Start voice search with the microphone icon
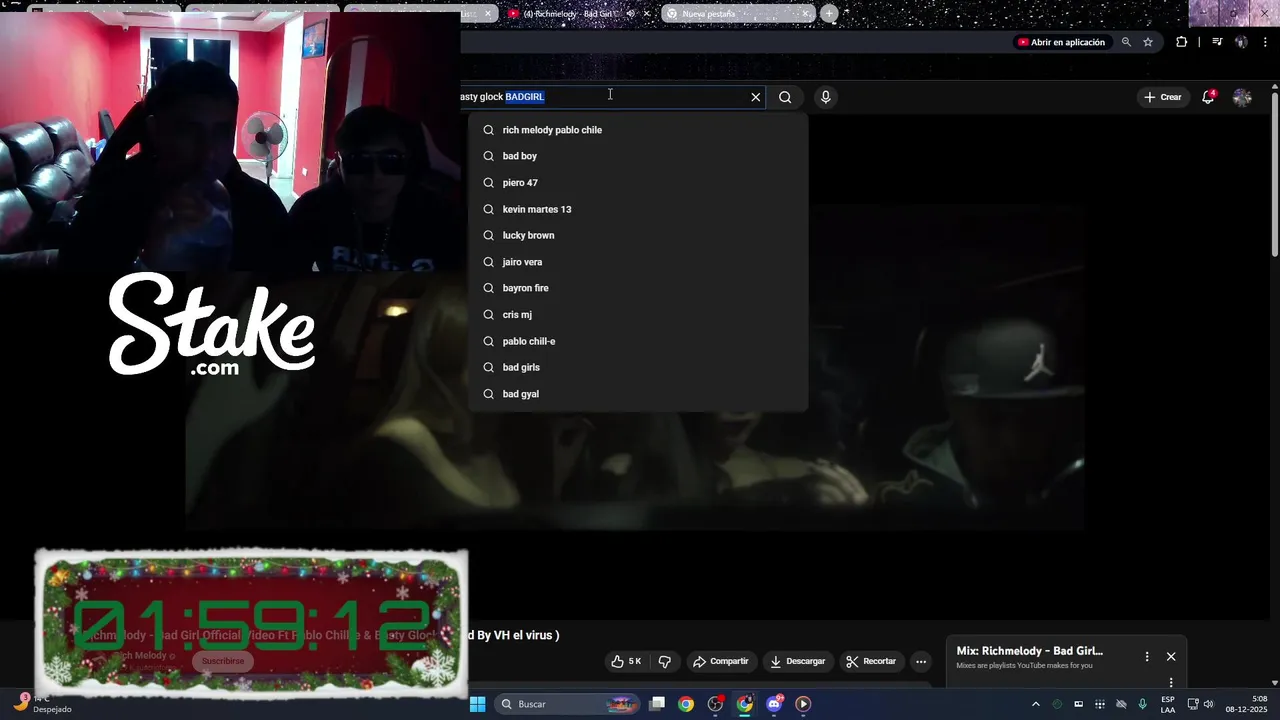1280x720 pixels. (x=825, y=97)
